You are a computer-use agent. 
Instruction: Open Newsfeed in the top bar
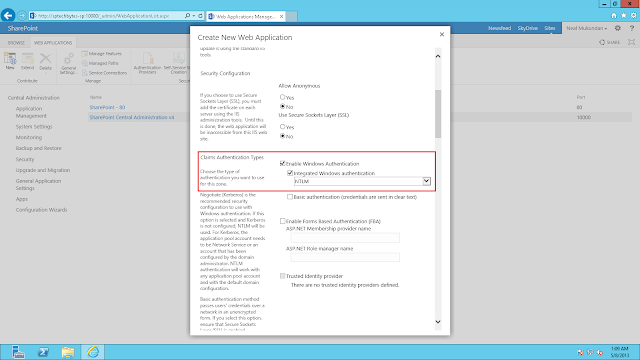pos(500,28)
